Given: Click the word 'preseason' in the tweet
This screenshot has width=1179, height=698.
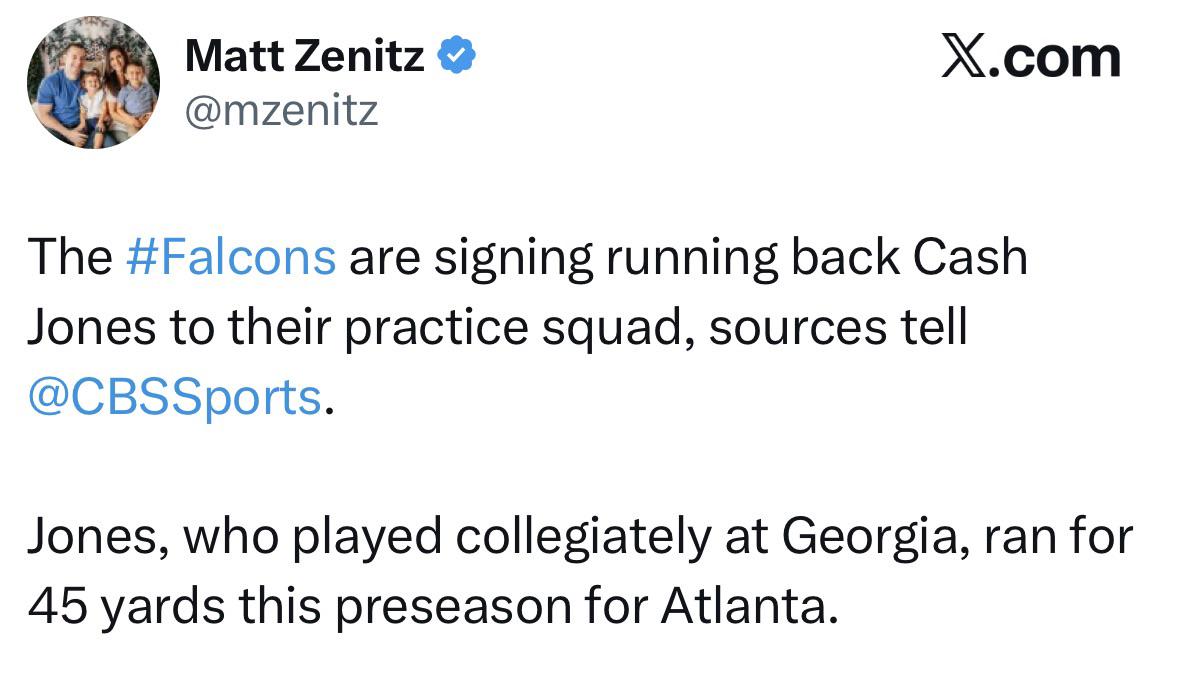Looking at the screenshot, I should 453,608.
